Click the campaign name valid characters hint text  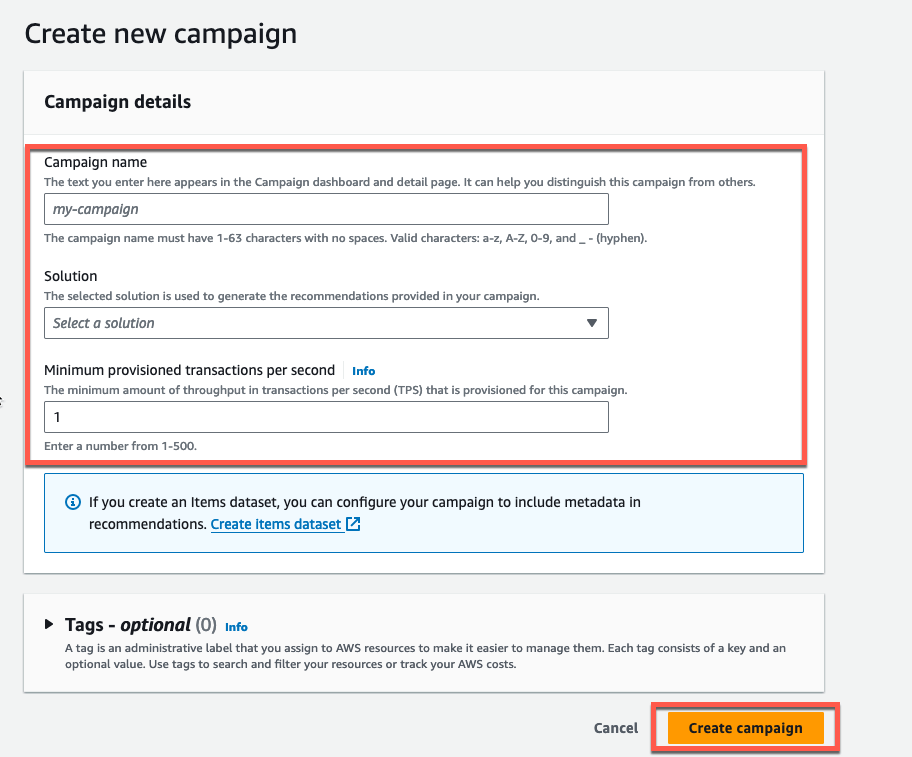click(345, 238)
